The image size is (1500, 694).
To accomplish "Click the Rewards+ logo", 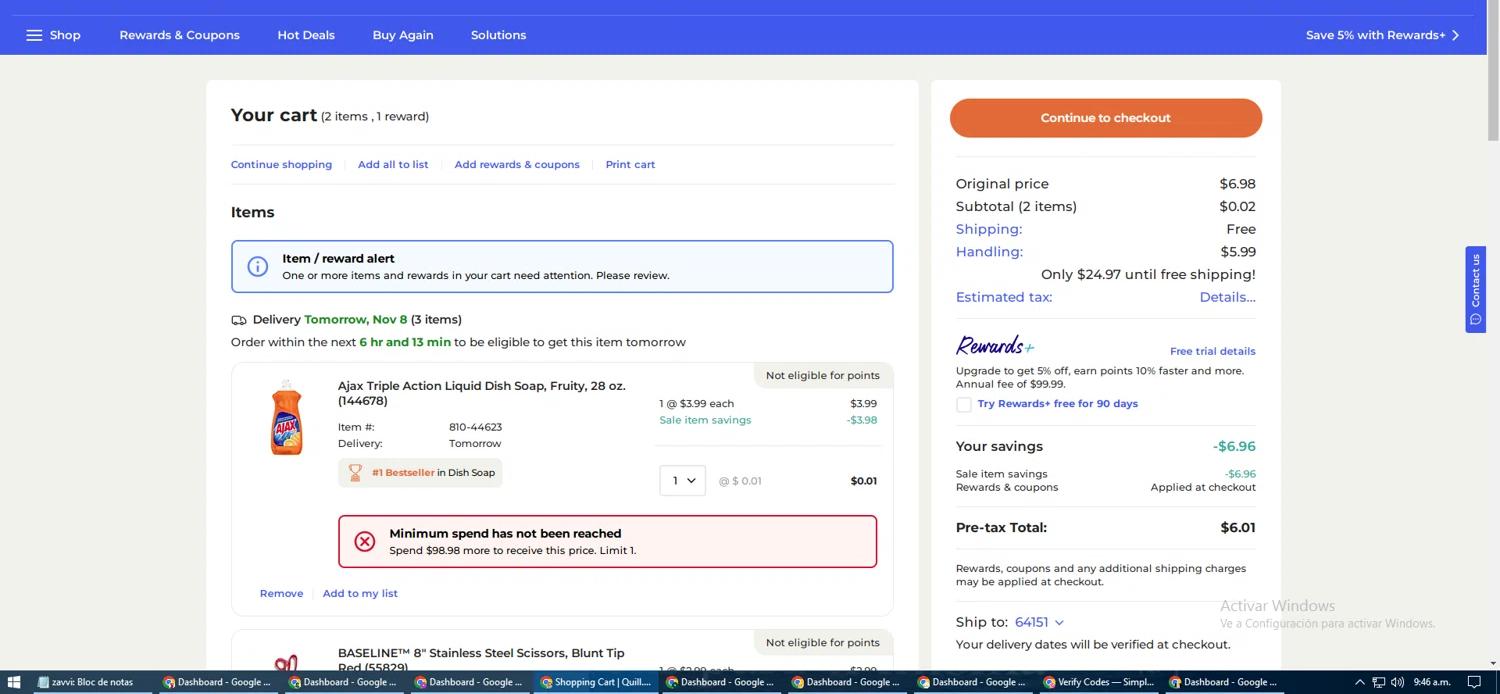I will pos(995,346).
